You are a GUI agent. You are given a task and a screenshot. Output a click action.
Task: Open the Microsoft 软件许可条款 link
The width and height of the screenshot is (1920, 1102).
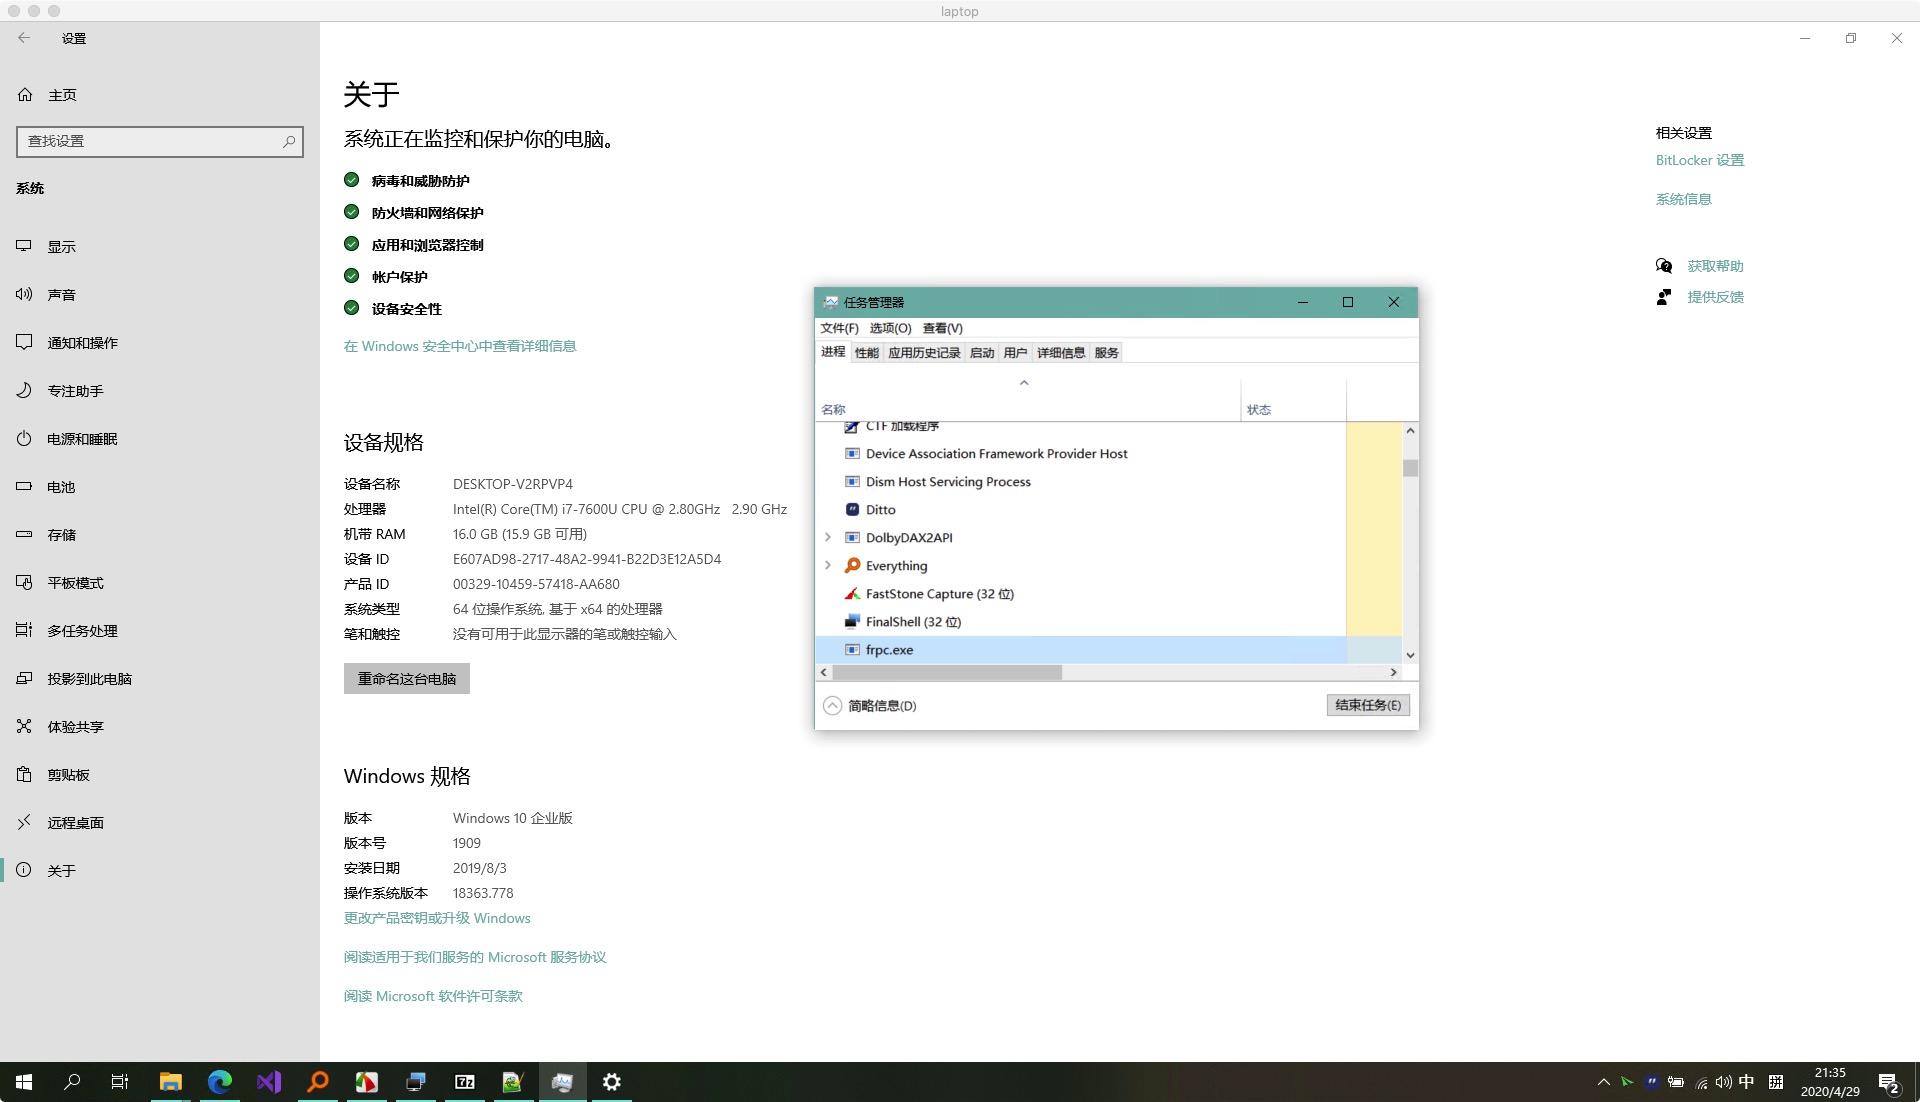[433, 996]
